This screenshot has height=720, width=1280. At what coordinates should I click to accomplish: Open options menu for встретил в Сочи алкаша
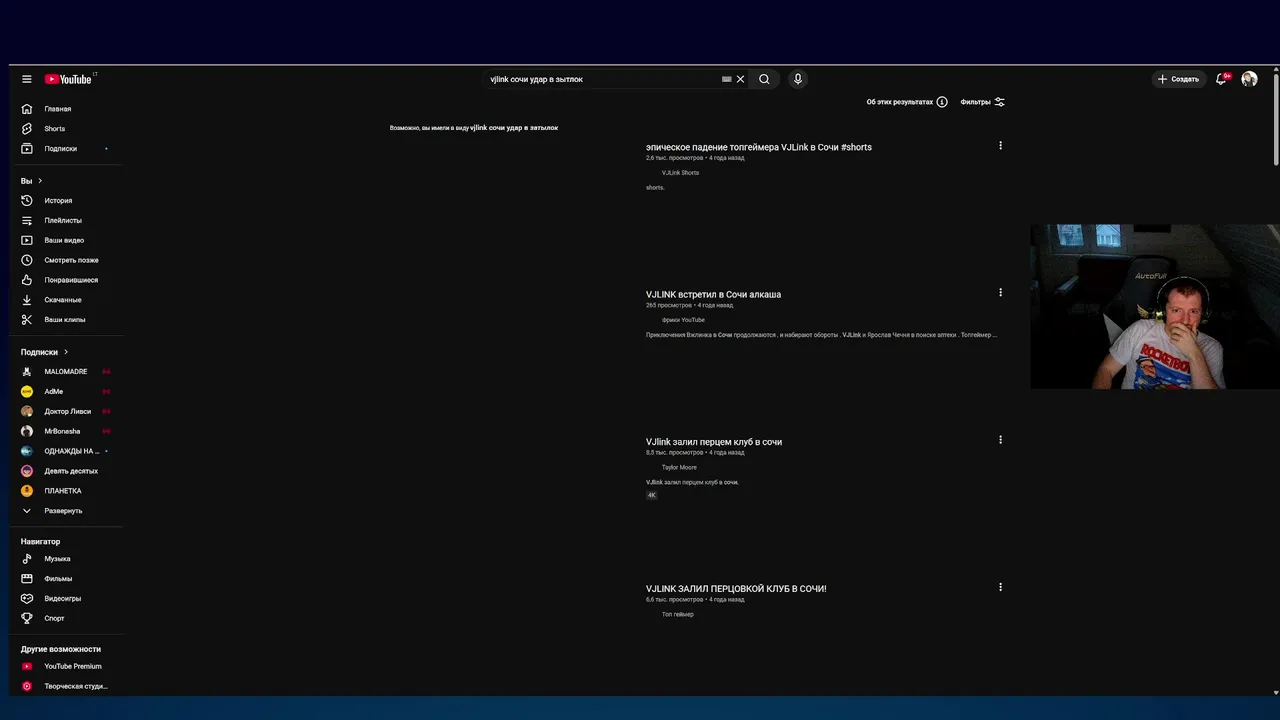1000,293
